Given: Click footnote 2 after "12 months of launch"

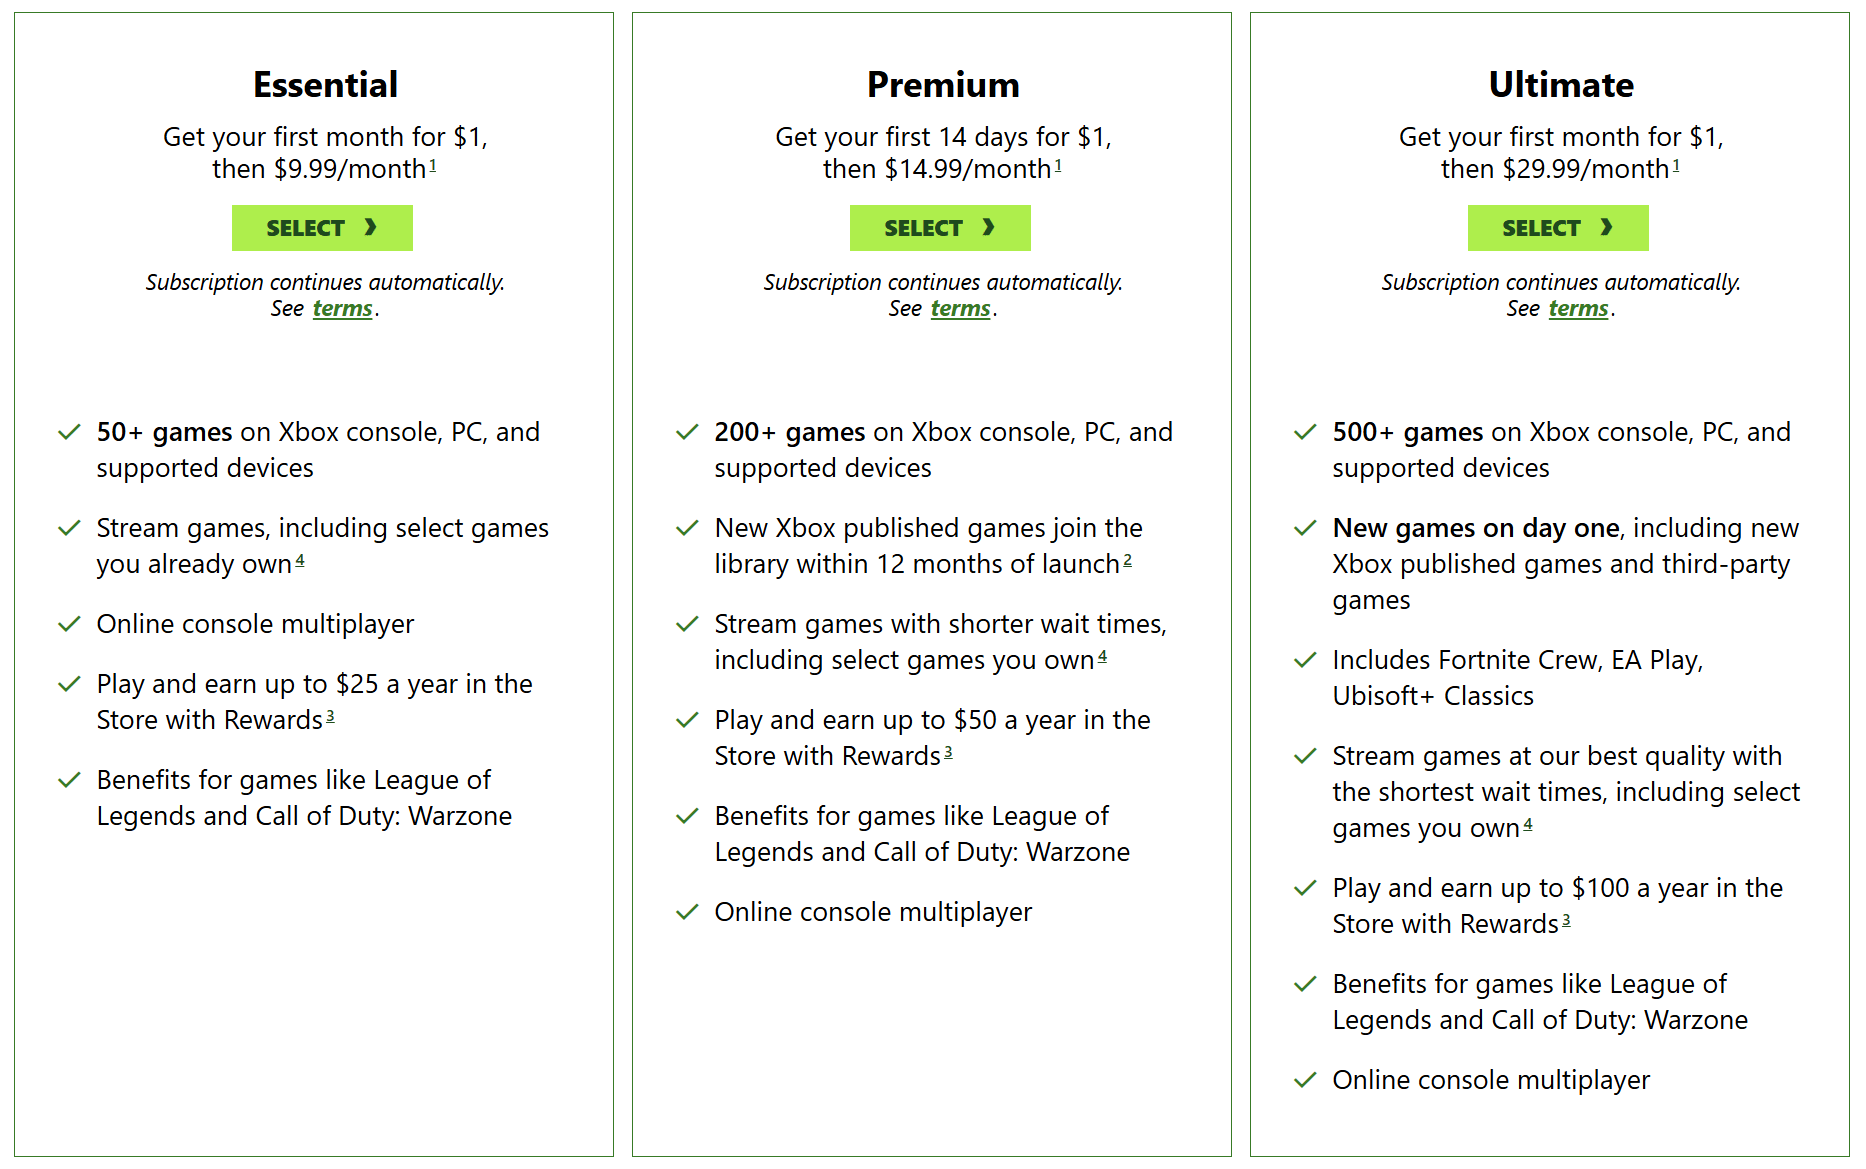Looking at the screenshot, I should pyautogui.click(x=1128, y=558).
